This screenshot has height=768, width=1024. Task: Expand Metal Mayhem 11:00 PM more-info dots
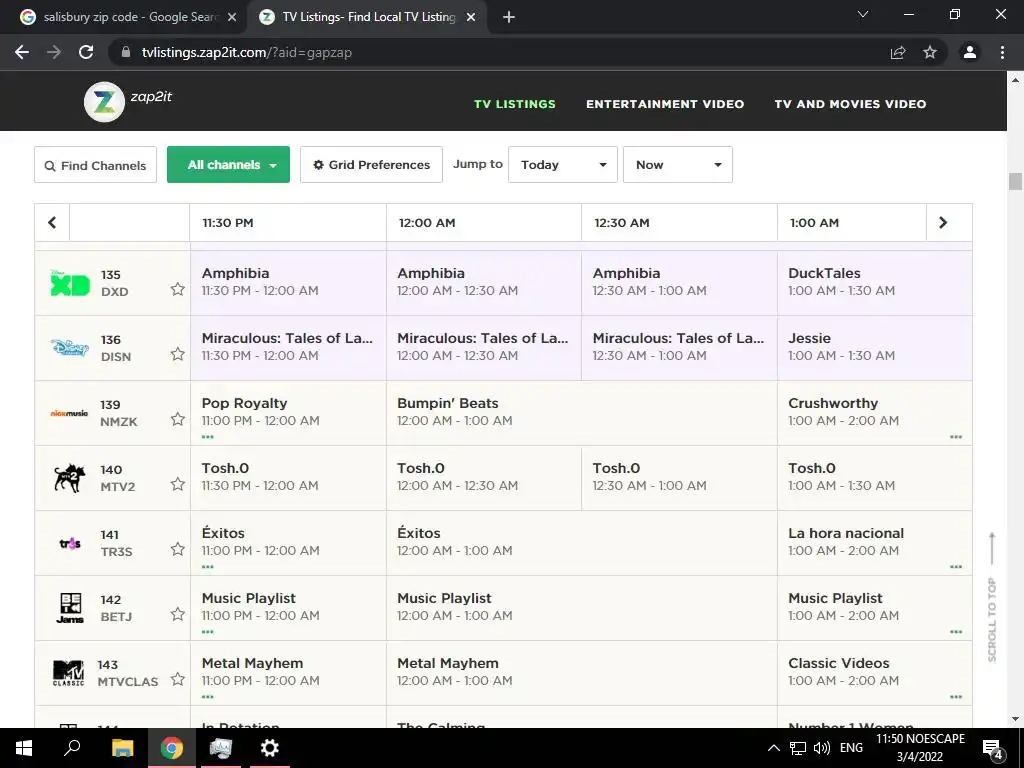click(x=208, y=697)
